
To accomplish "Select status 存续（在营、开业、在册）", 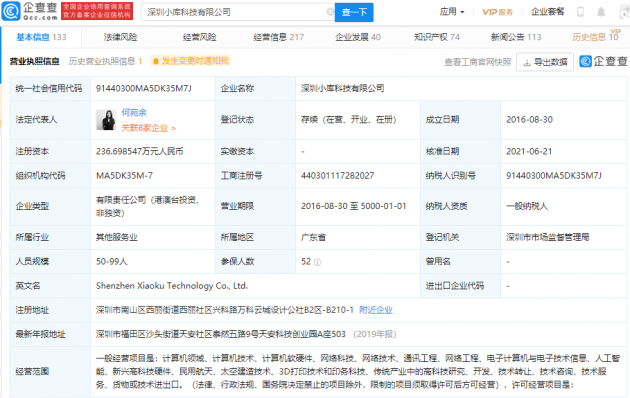I will click(x=349, y=120).
